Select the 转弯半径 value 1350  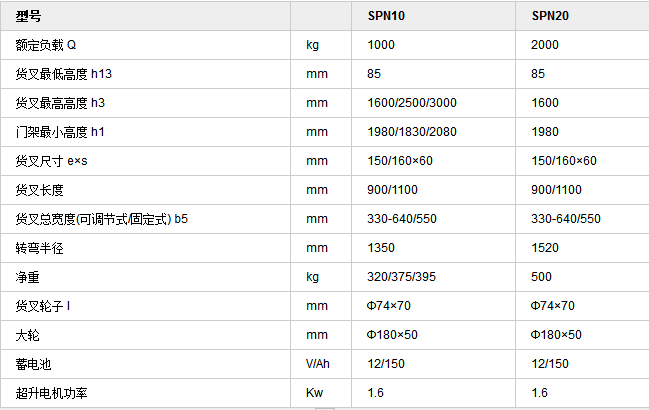pos(381,247)
